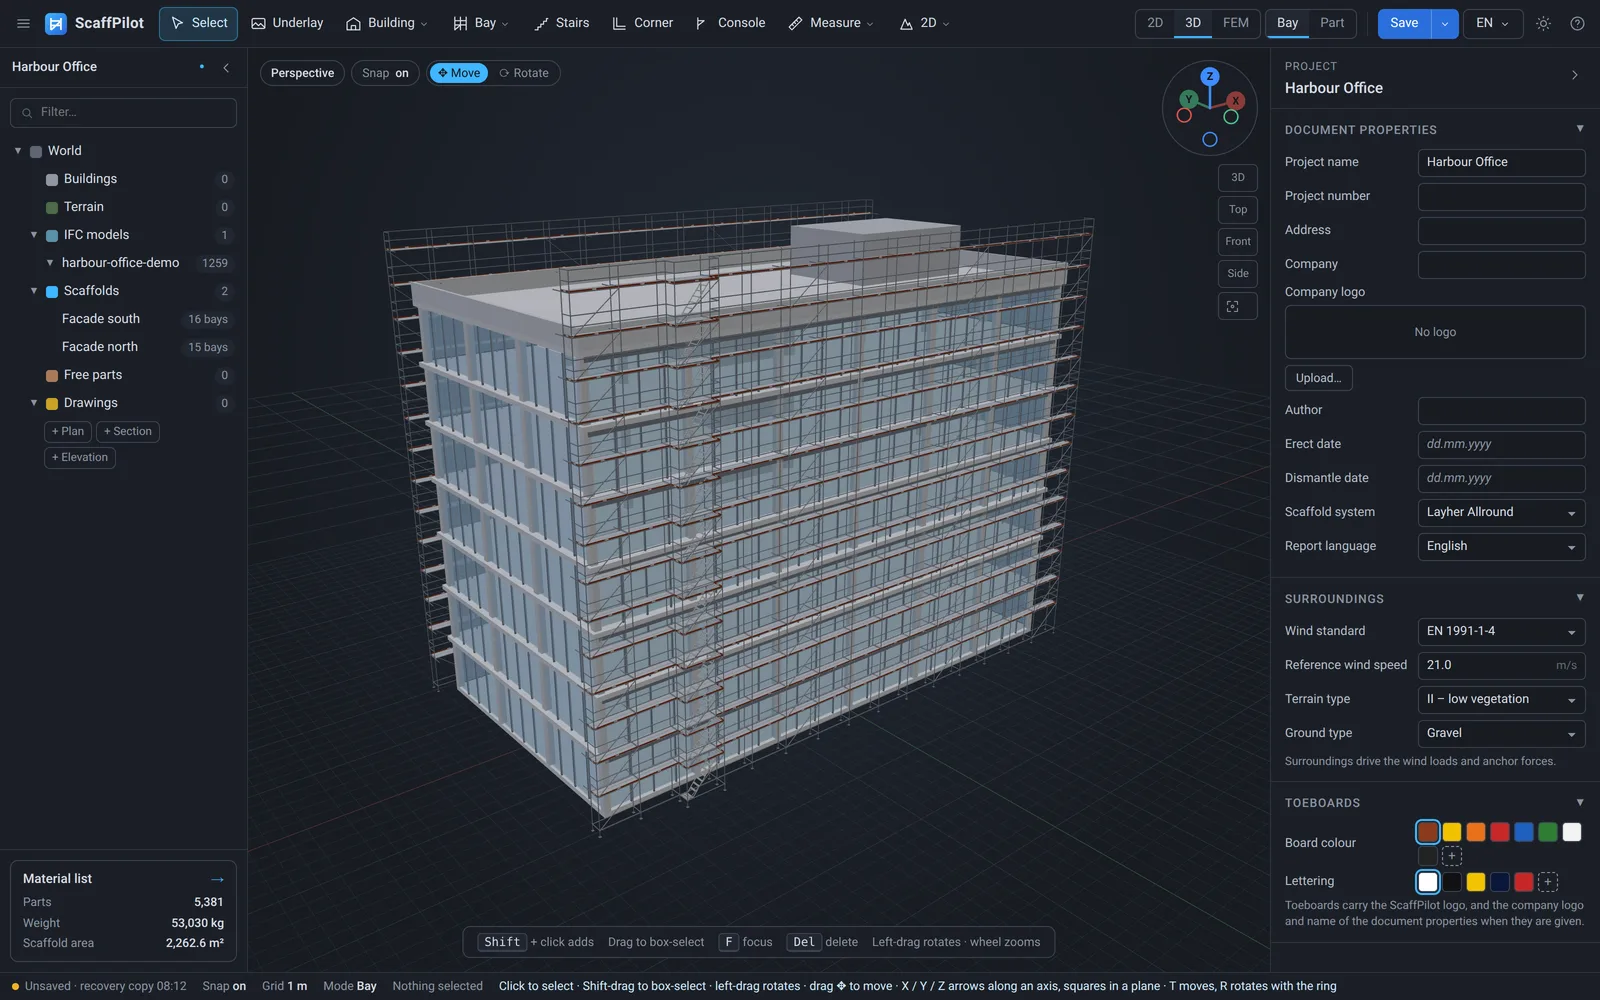Switch to Part mode

[1332, 23]
